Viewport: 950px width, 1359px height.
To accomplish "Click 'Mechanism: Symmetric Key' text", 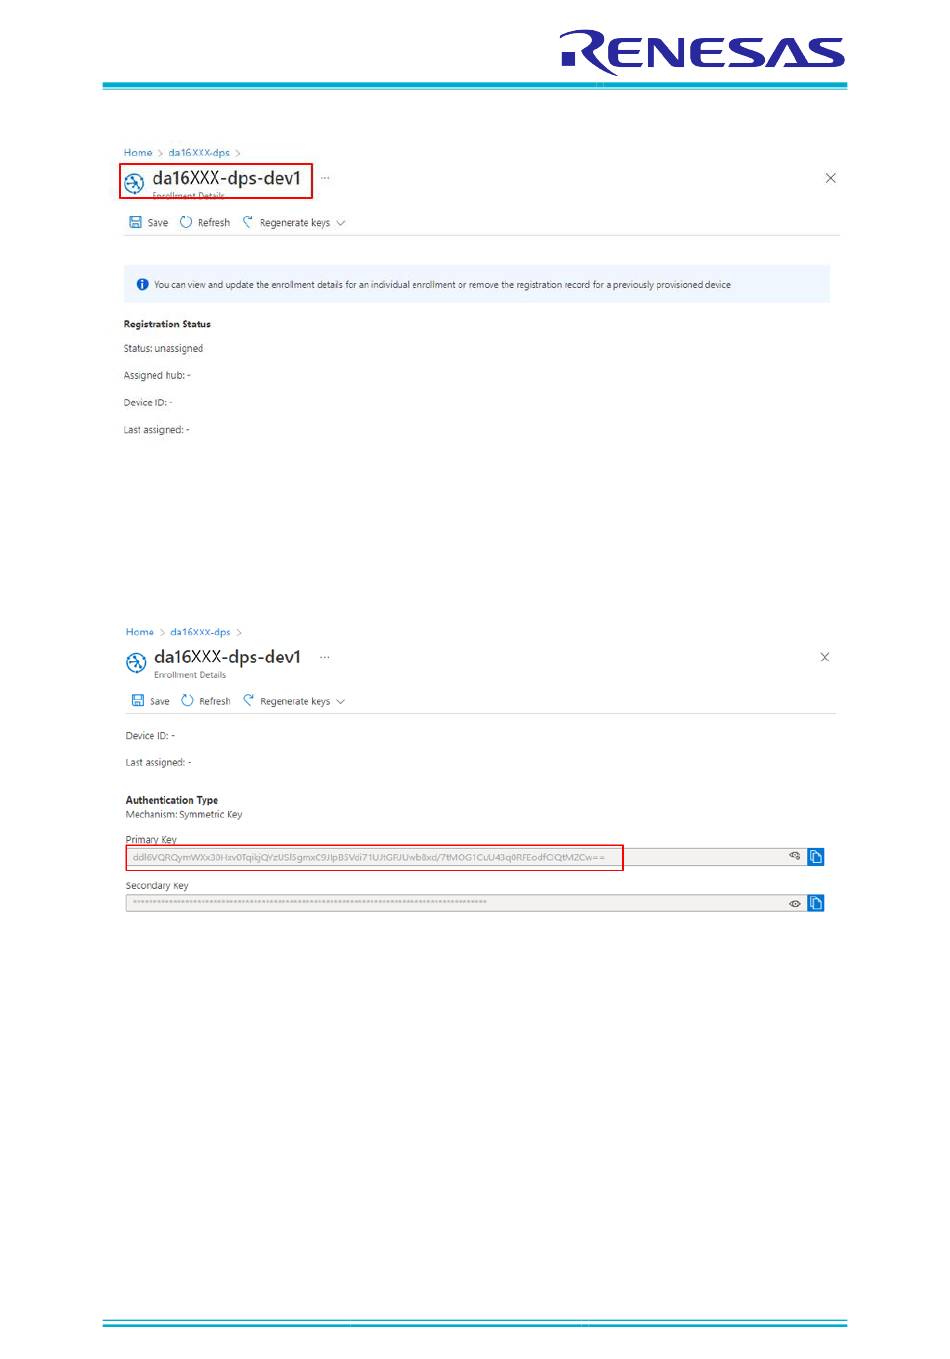I will (x=184, y=815).
